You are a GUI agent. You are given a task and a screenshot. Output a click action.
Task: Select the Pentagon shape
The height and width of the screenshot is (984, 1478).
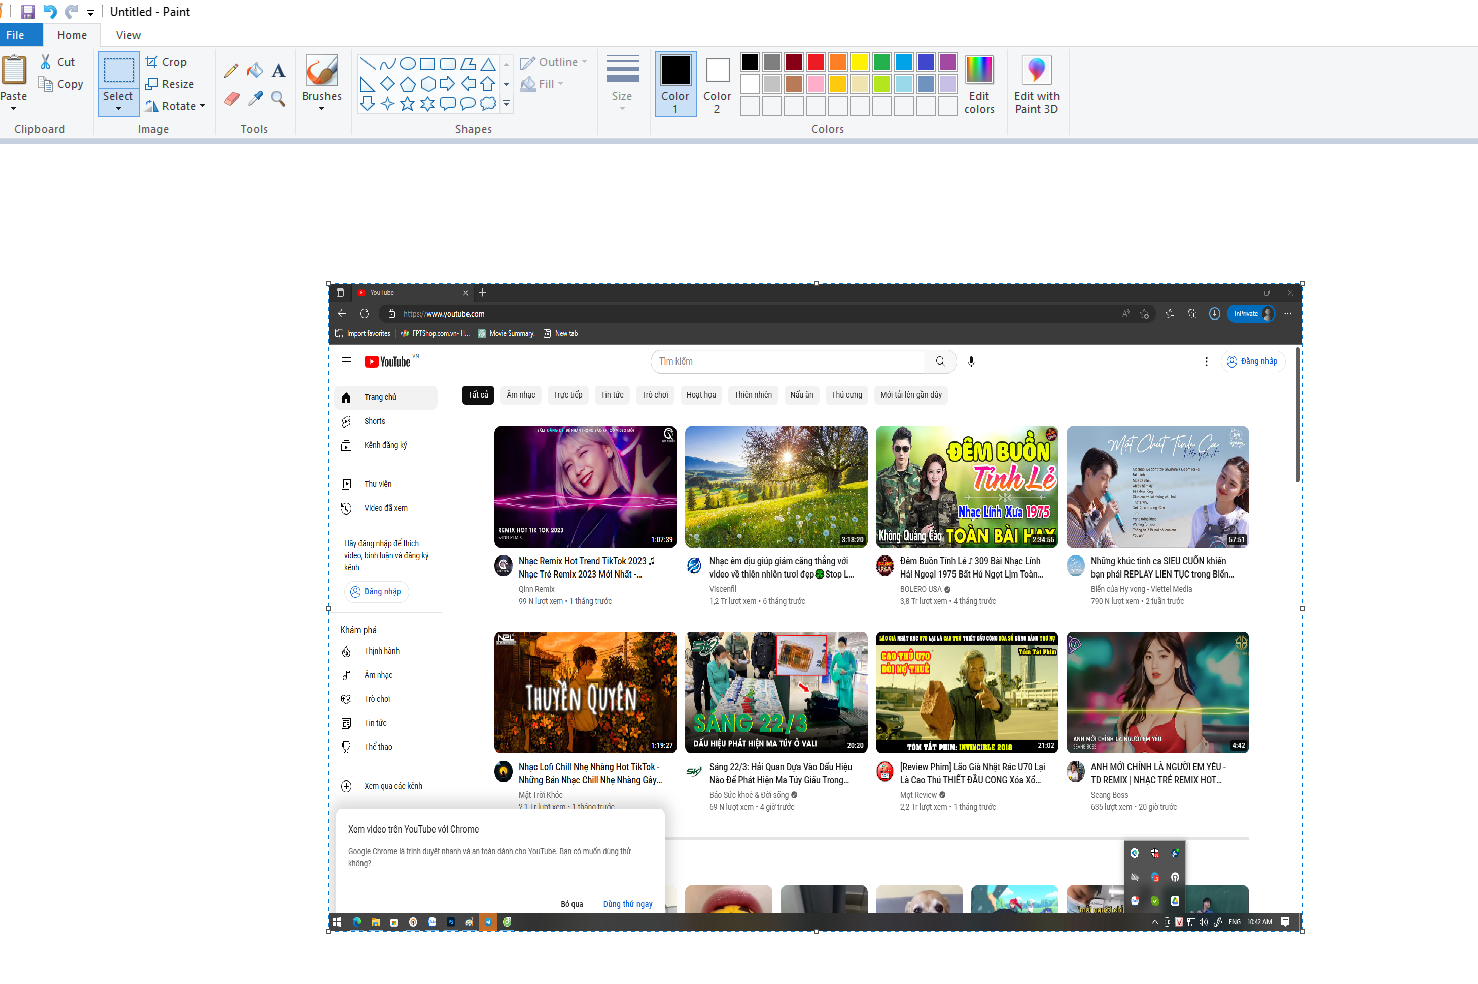pos(407,84)
